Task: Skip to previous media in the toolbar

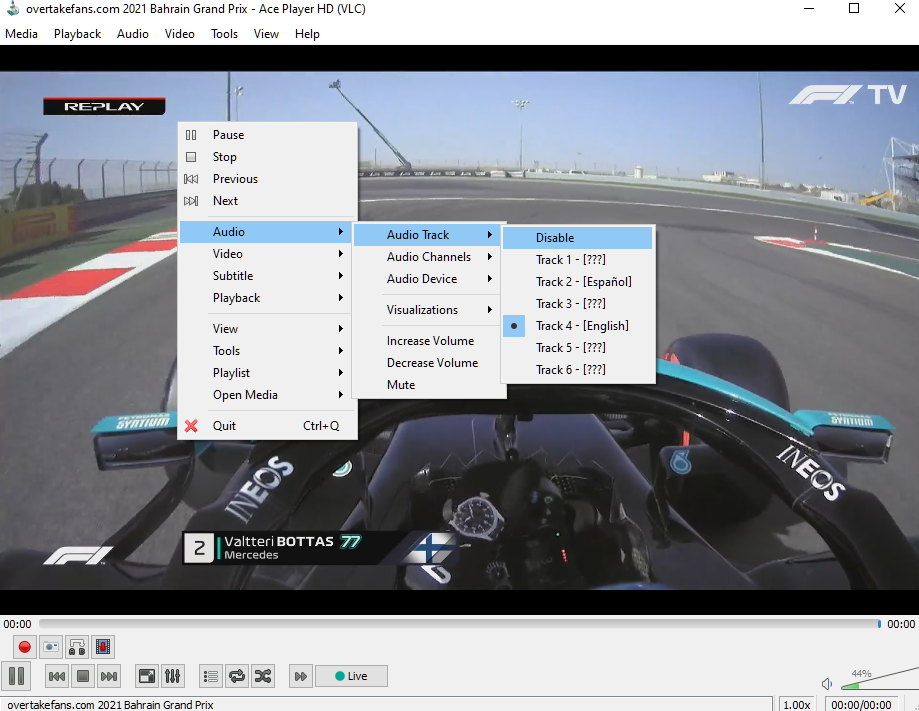Action: point(57,676)
